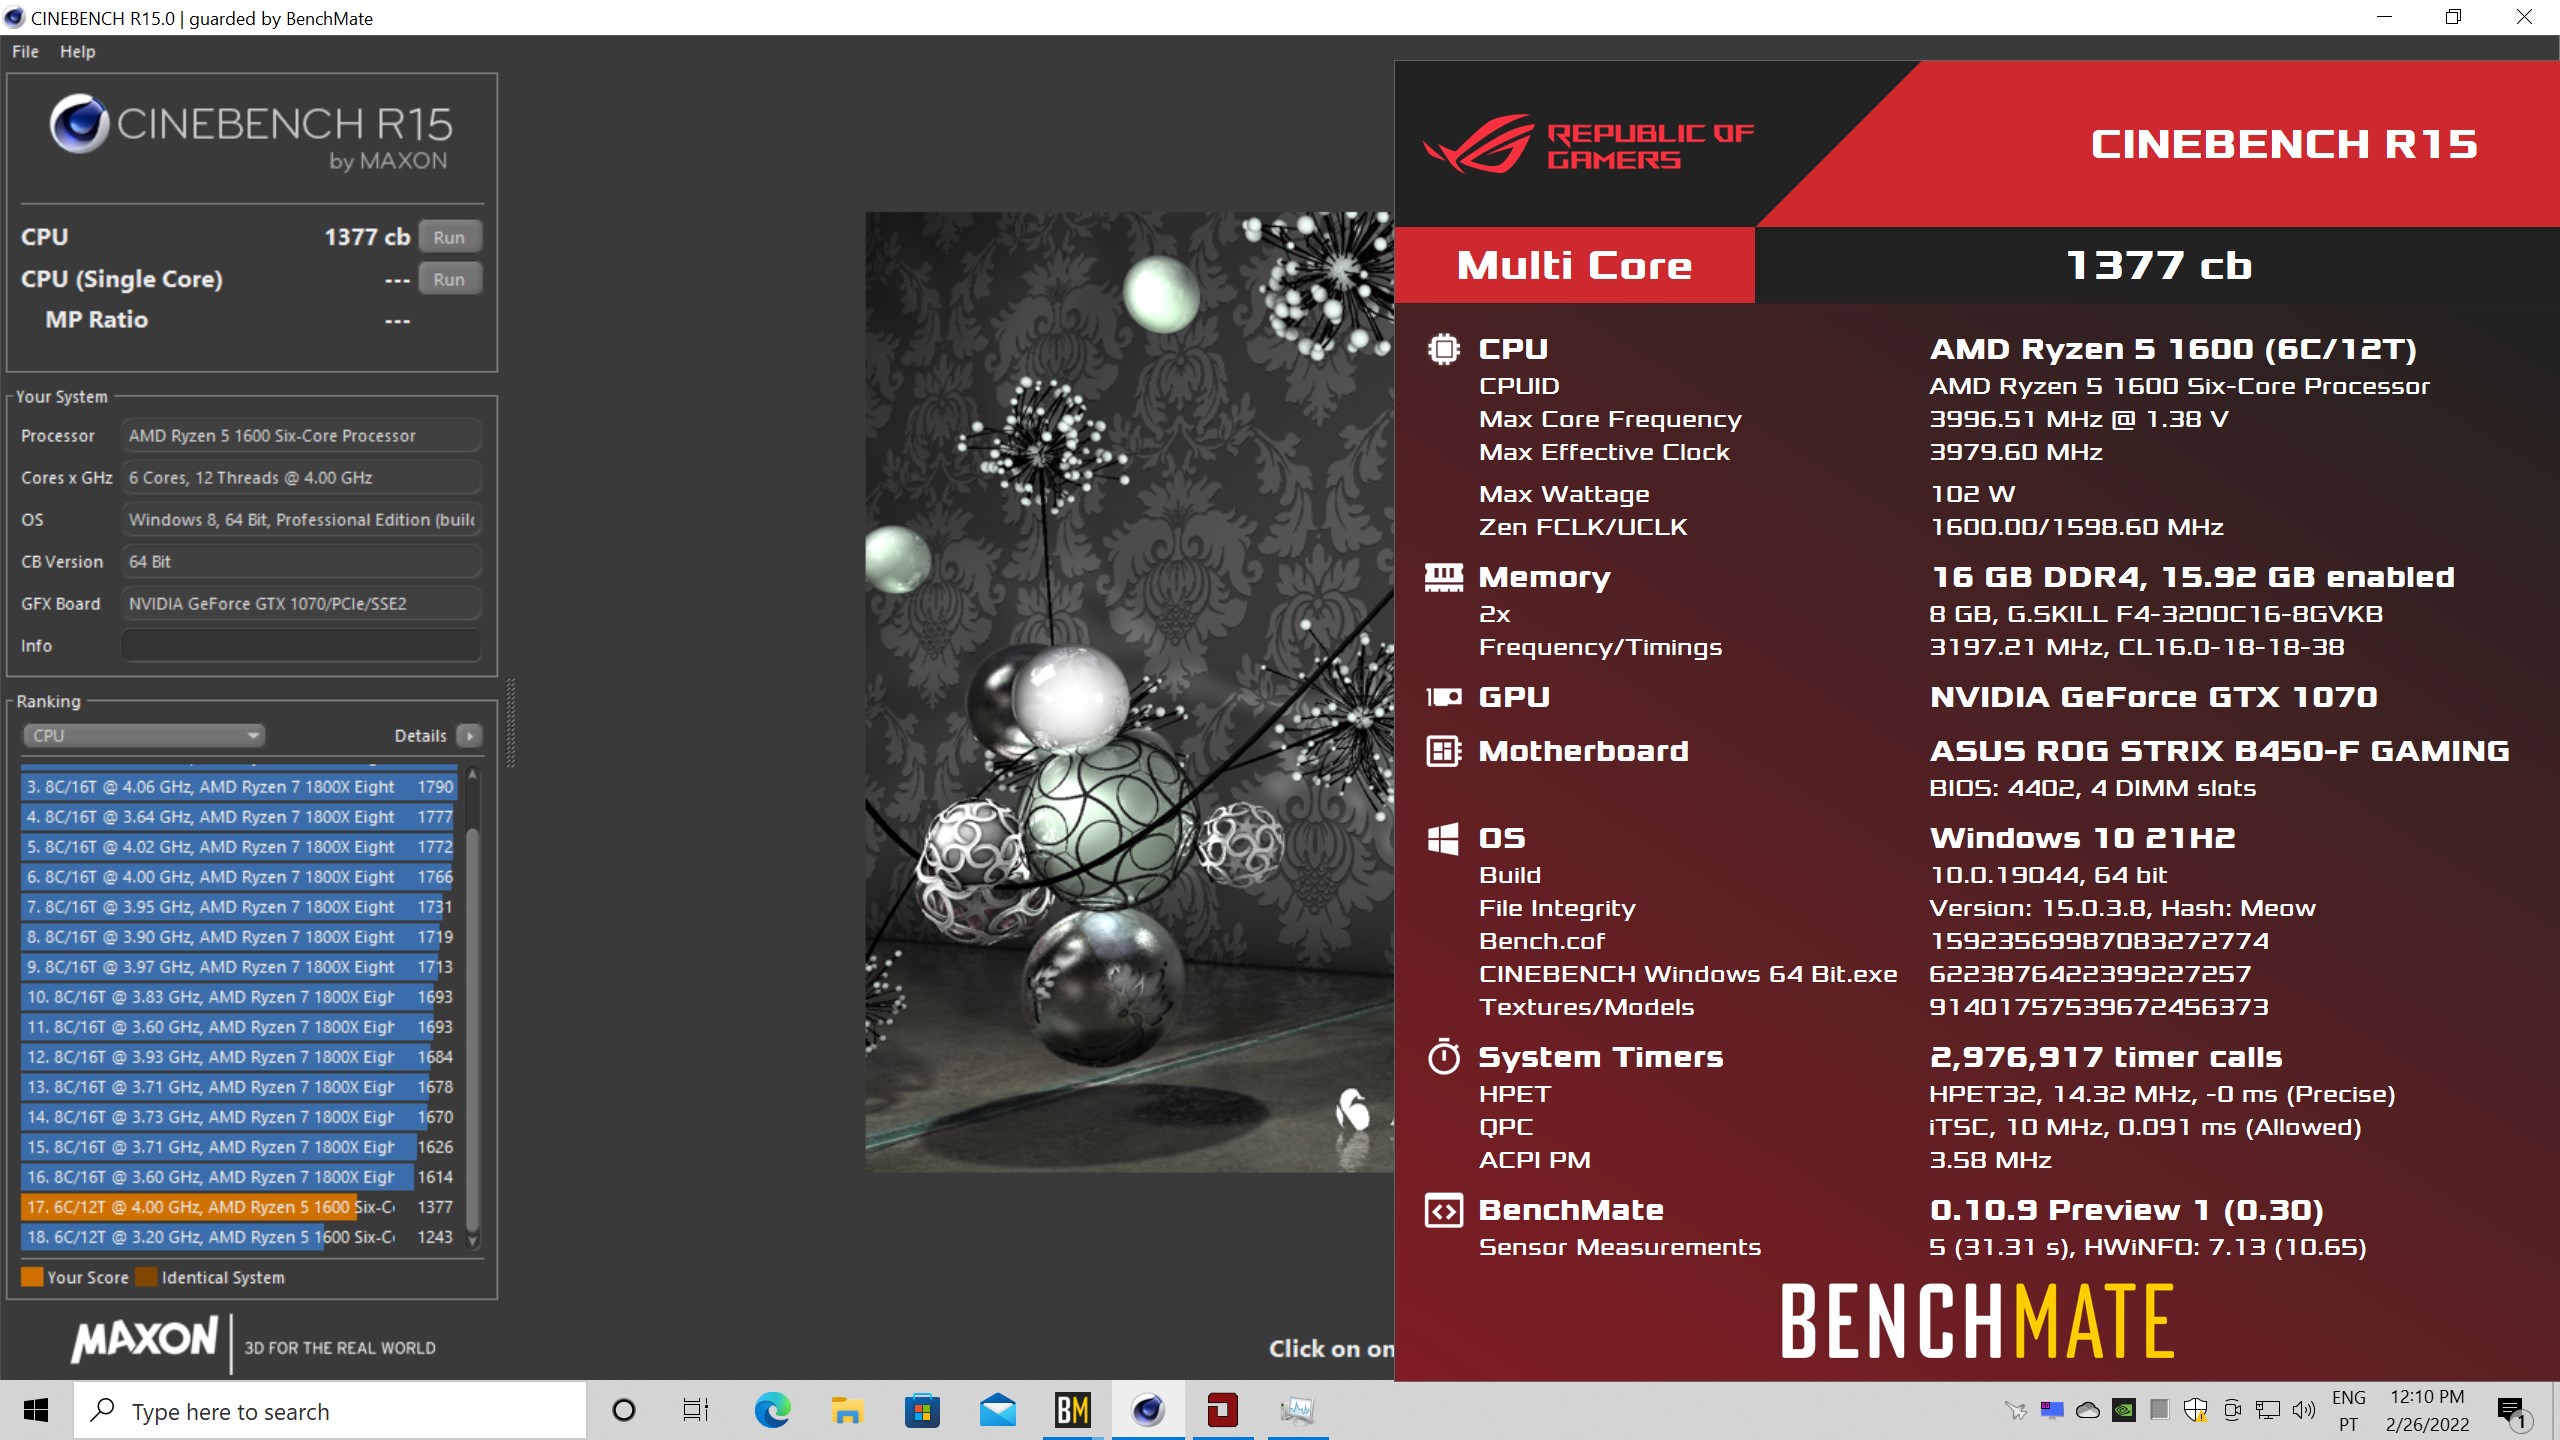The height and width of the screenshot is (1440, 2560).
Task: Switch to red AMD Ryzen Master taskbar icon
Action: pos(1222,1411)
